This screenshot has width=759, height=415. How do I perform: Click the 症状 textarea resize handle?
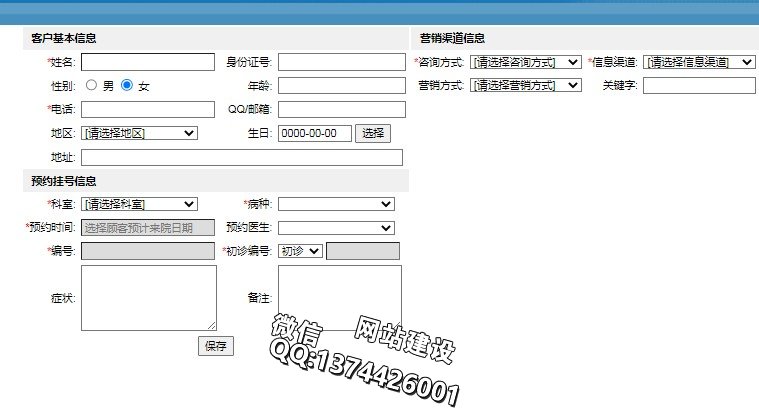212,326
